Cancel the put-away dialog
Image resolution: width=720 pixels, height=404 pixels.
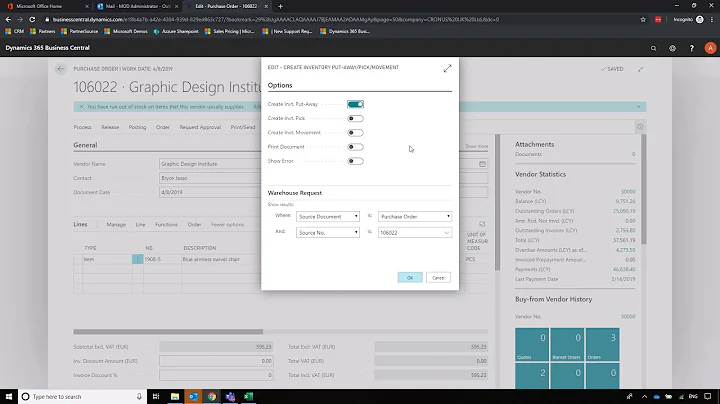[x=438, y=277]
